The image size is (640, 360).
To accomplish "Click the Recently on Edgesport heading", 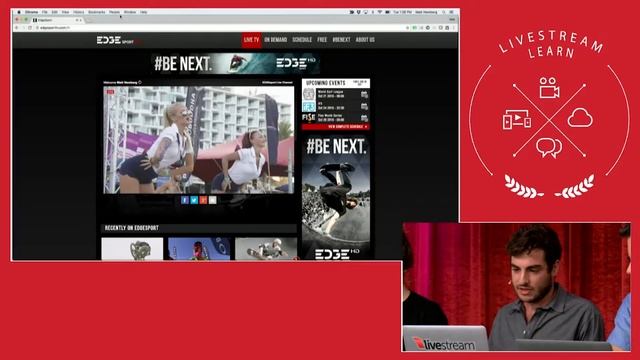I will pos(131,228).
